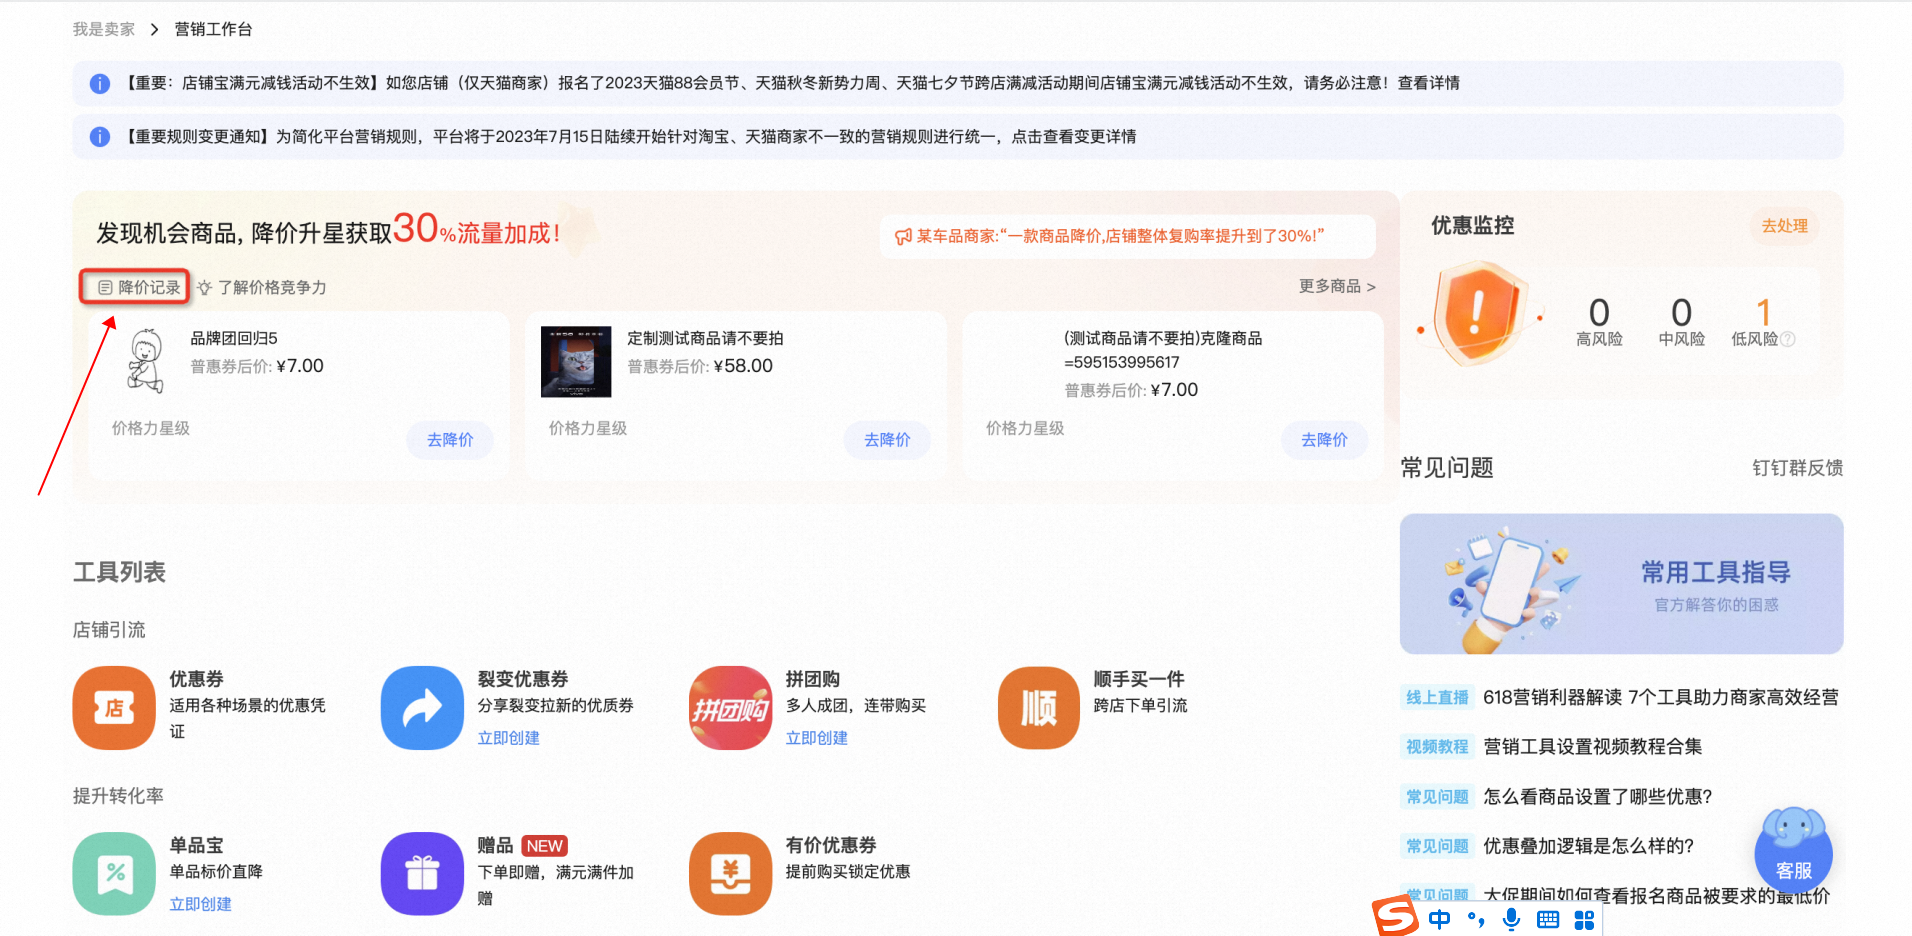Click the cat photo product thumbnail
1912x936 pixels.
coord(576,362)
